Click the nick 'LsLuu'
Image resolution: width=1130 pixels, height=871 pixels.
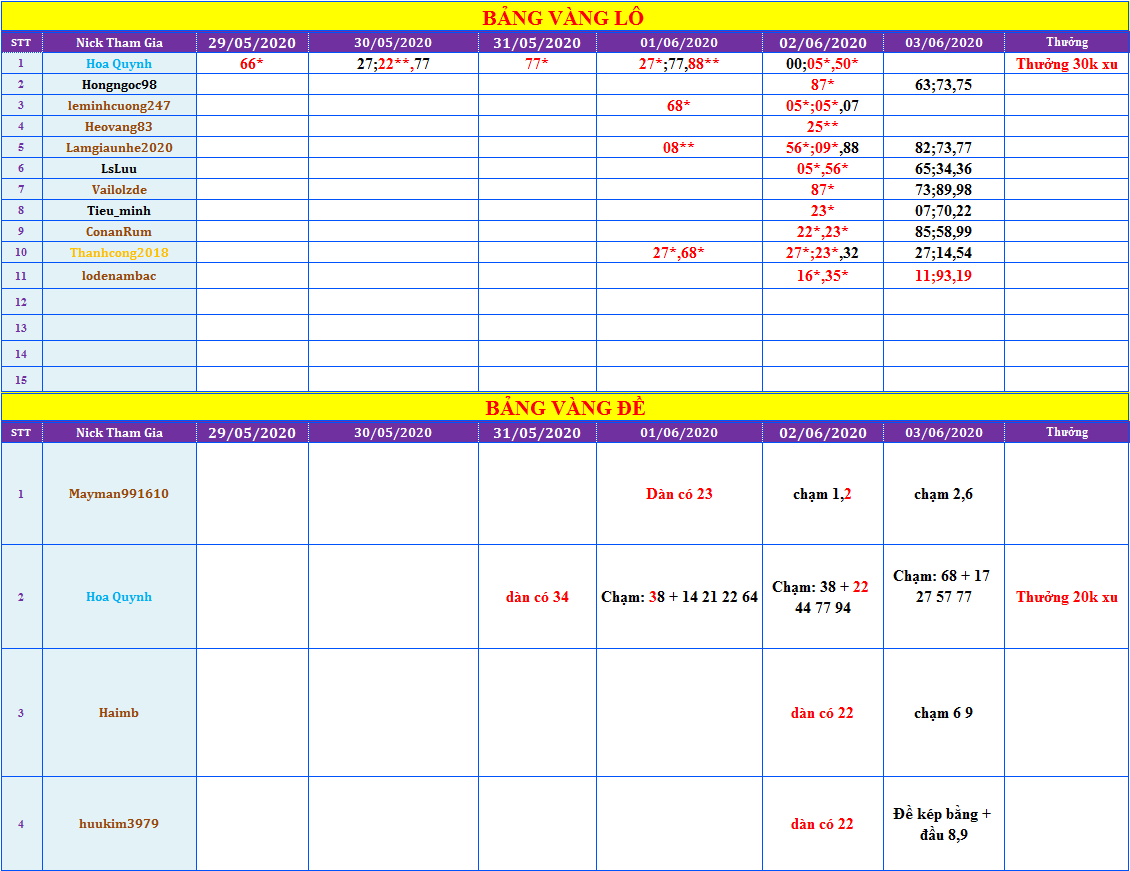click(119, 169)
